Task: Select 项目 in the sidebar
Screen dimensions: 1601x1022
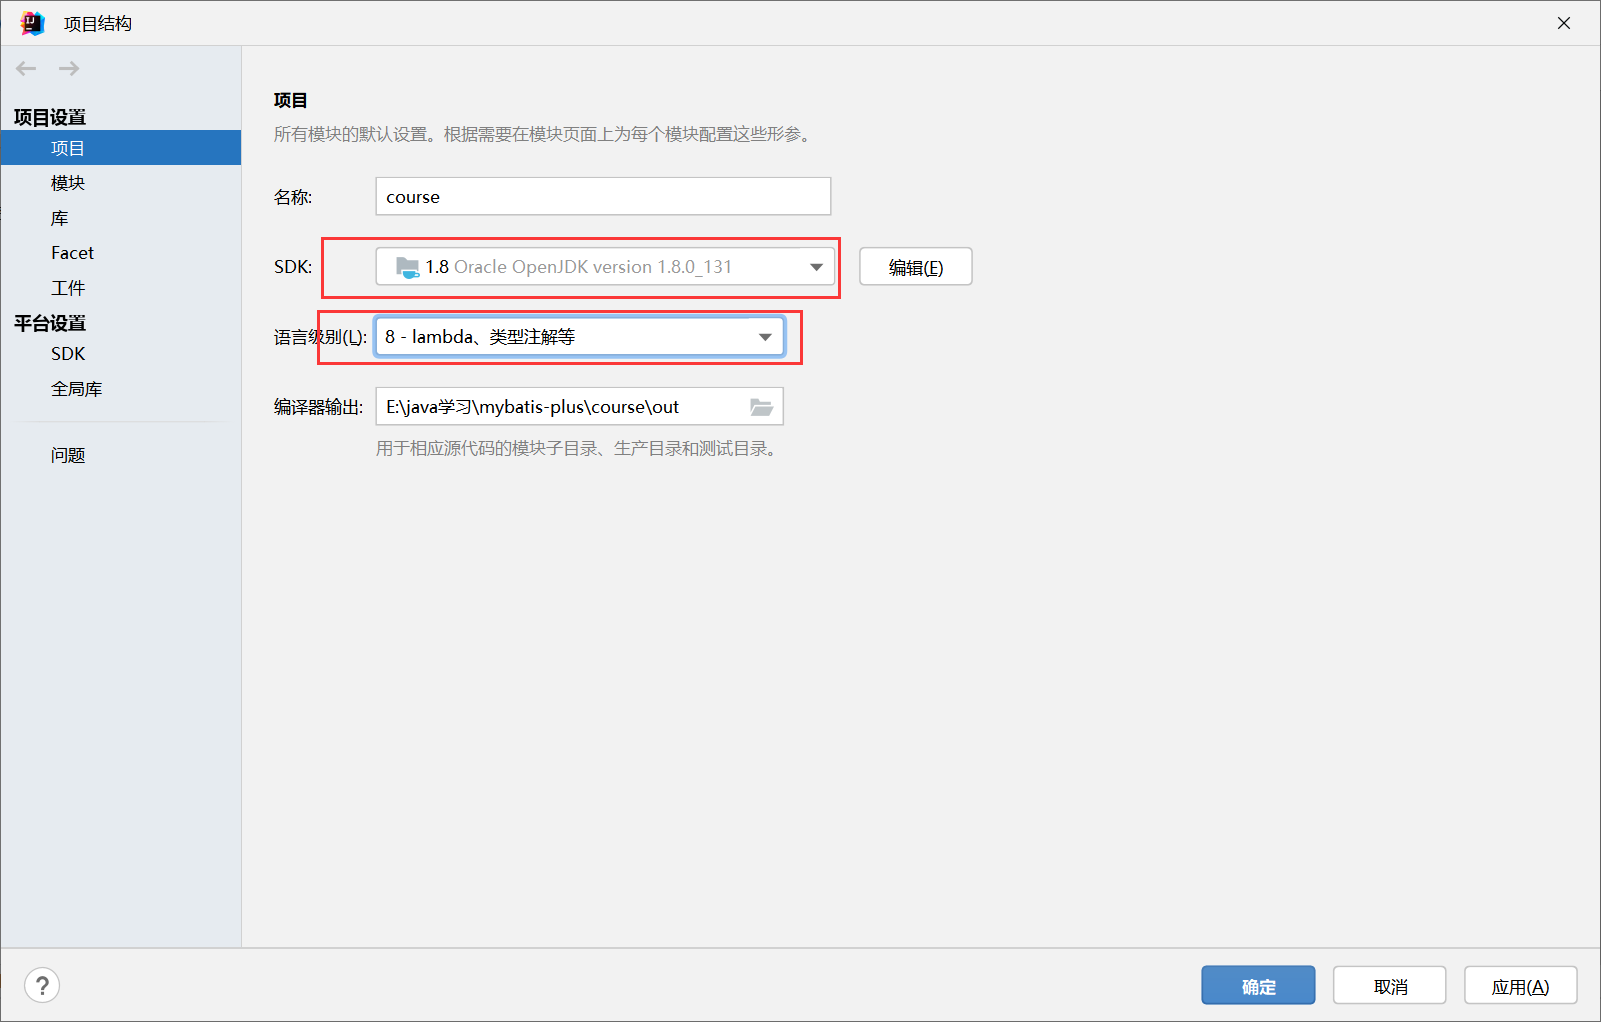Action: click(121, 148)
